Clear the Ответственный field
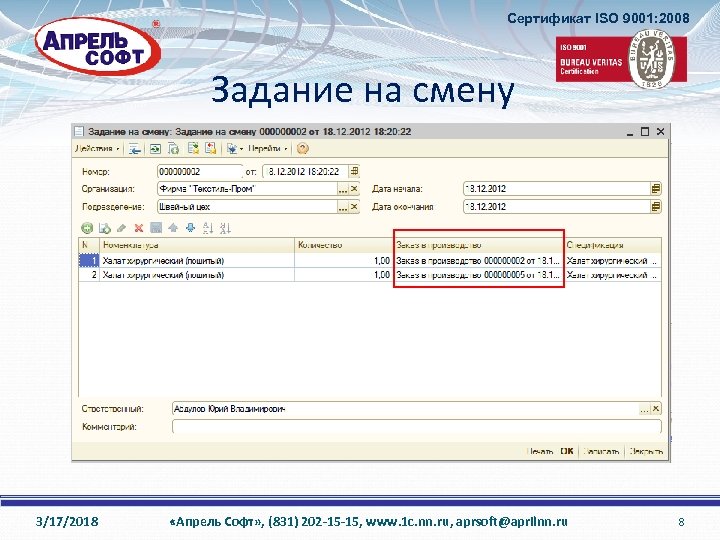This screenshot has width=720, height=540. pyautogui.click(x=656, y=409)
